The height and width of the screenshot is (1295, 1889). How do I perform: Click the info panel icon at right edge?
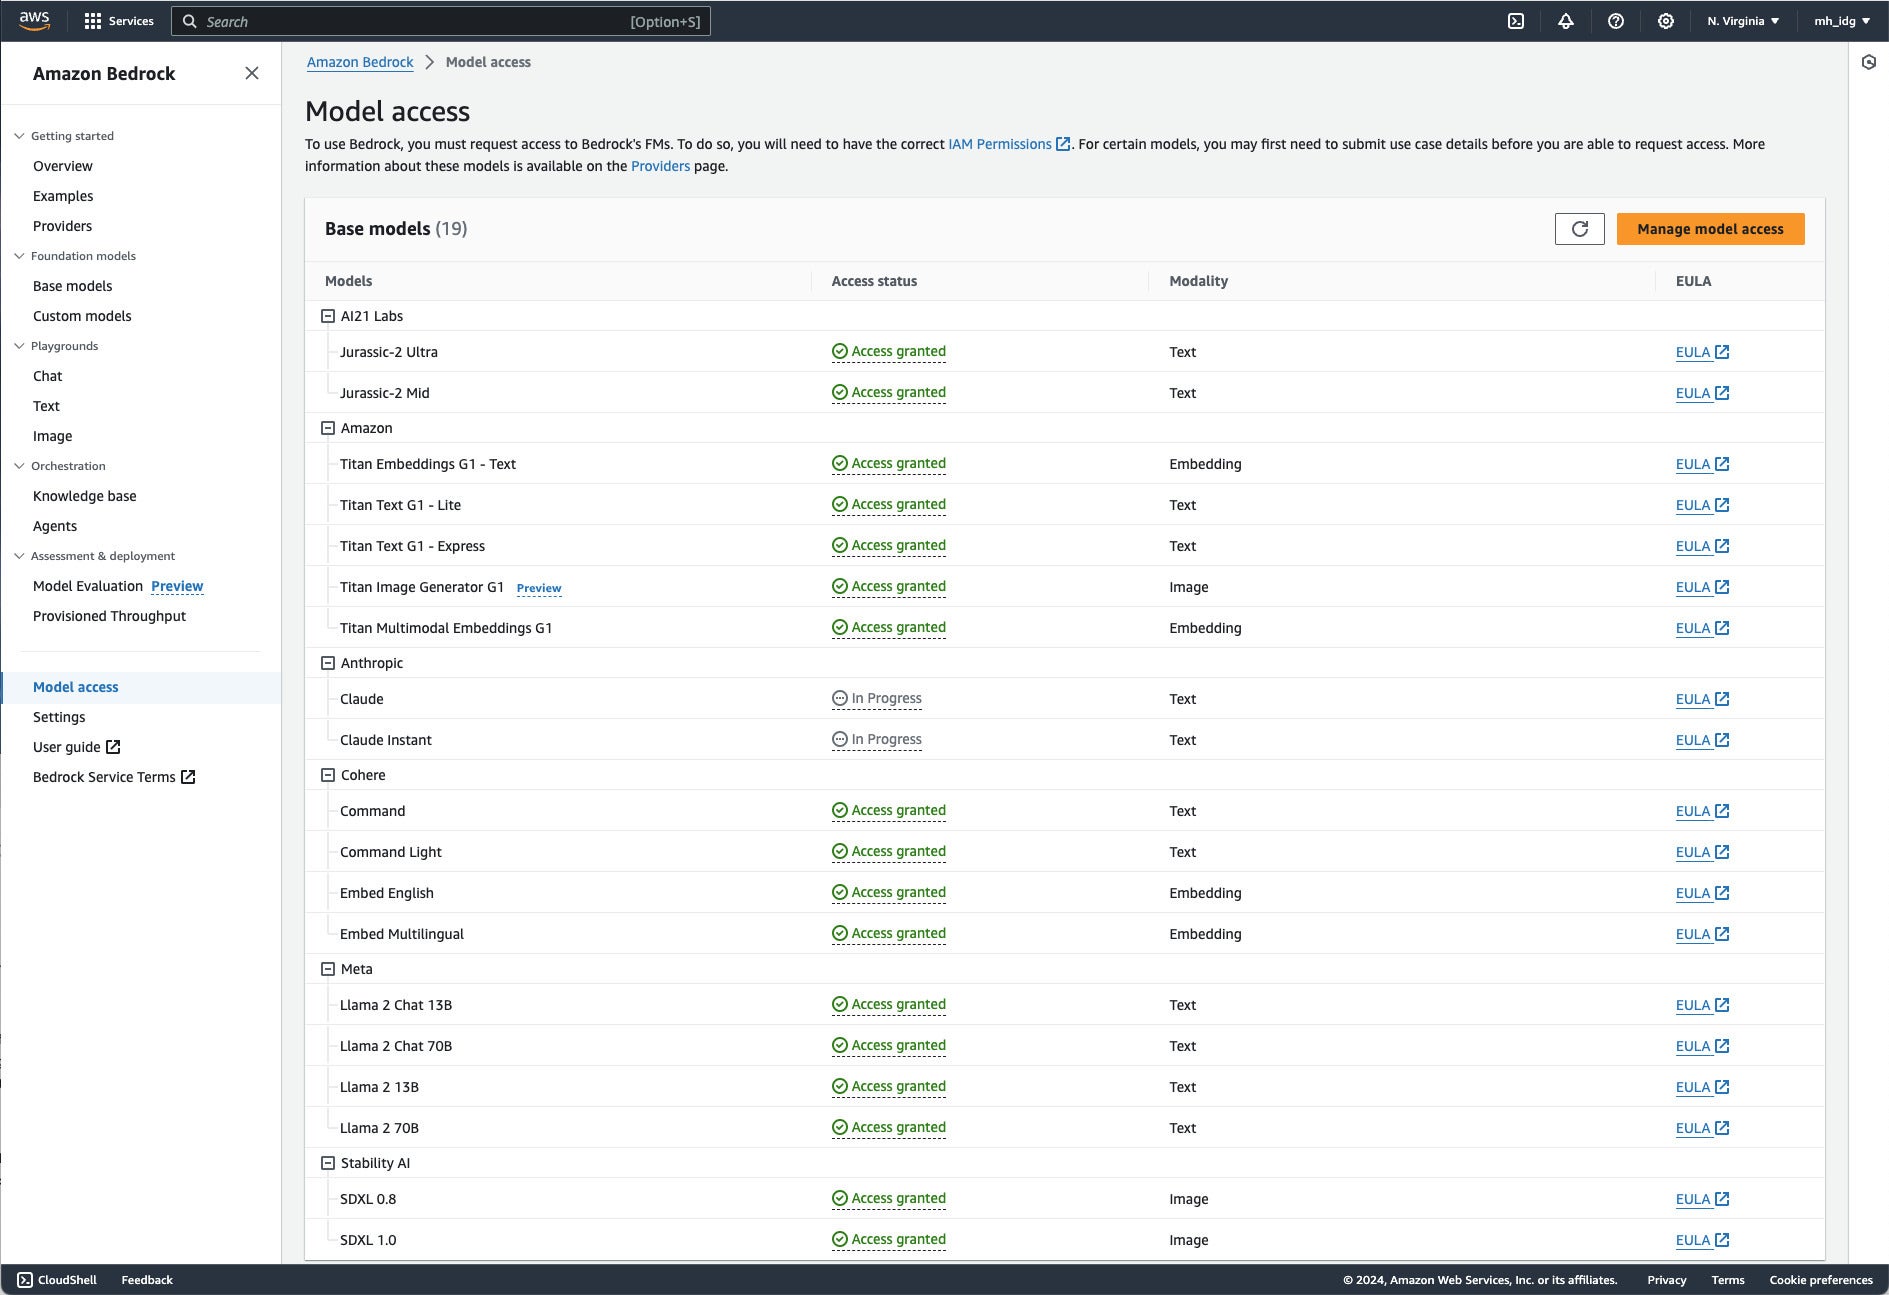click(x=1869, y=62)
